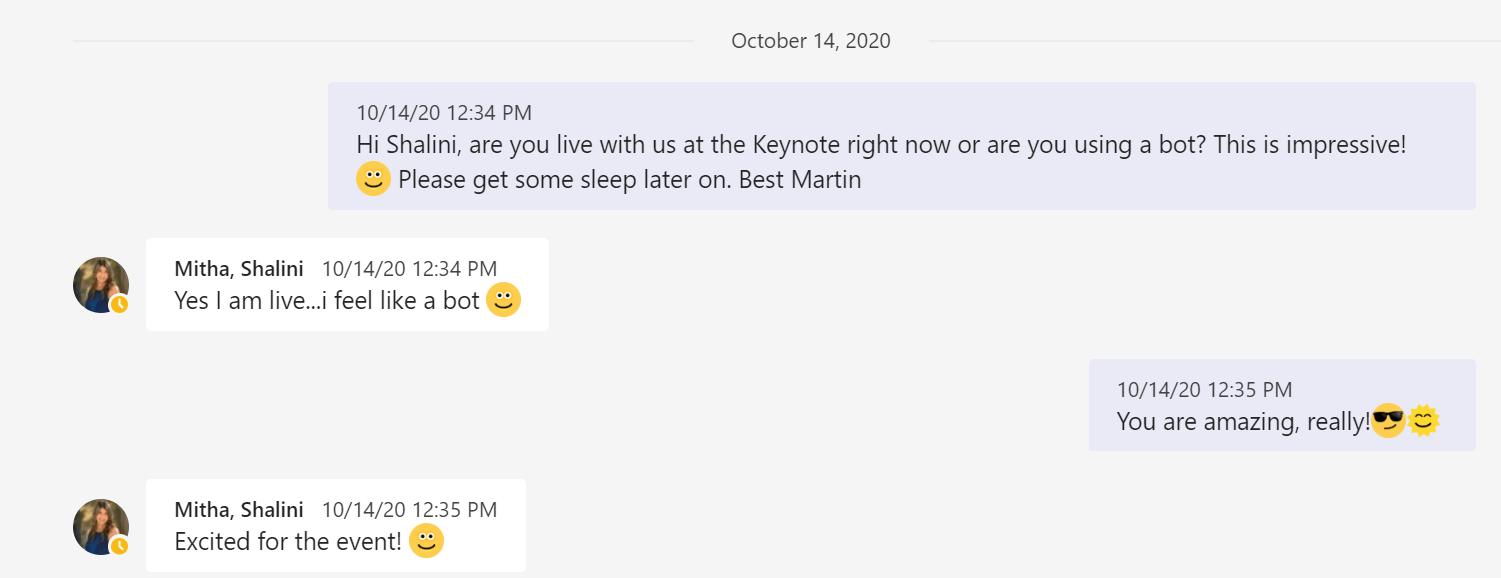Click the 12:35 PM timestamp on Shalini's last message
This screenshot has width=1501, height=578.
coord(409,510)
